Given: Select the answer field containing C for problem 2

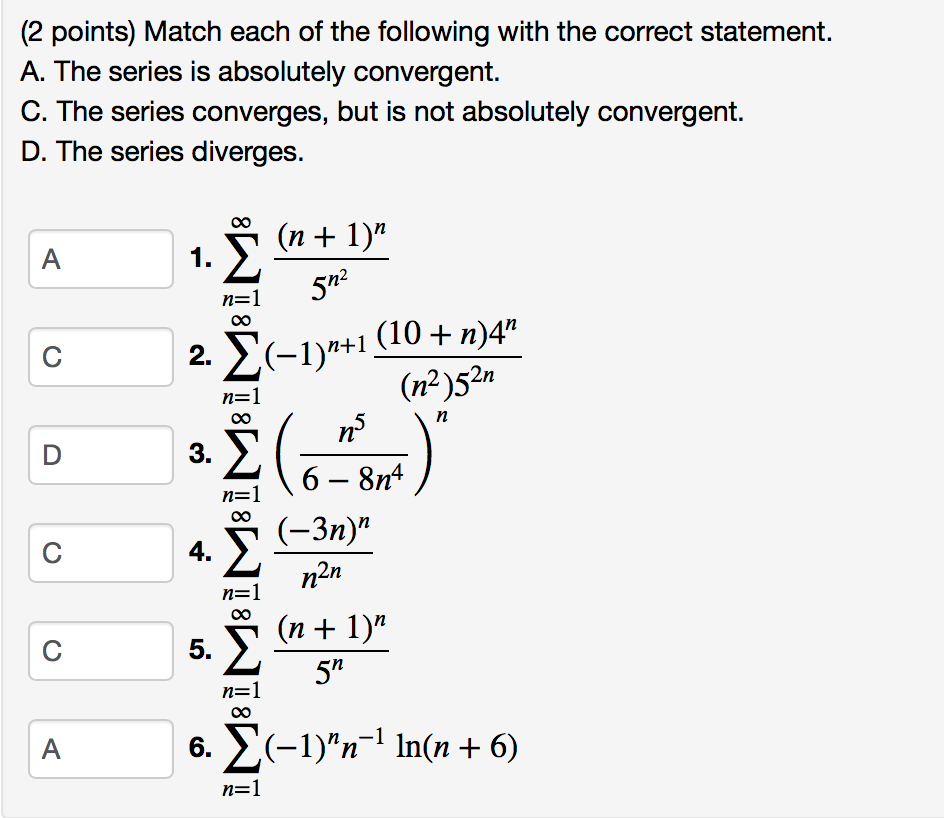Looking at the screenshot, I should click(x=100, y=357).
